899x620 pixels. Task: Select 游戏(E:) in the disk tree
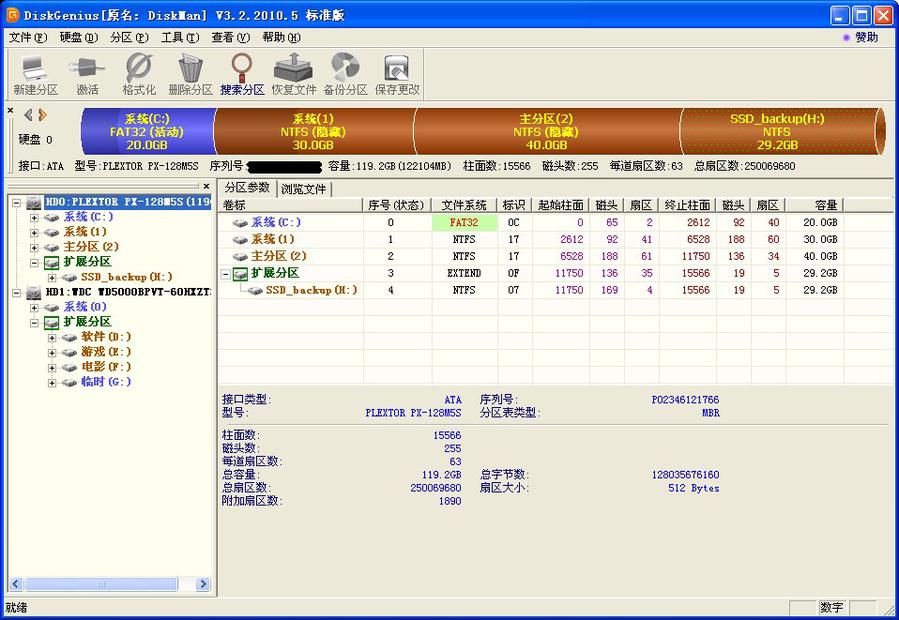[x=106, y=352]
